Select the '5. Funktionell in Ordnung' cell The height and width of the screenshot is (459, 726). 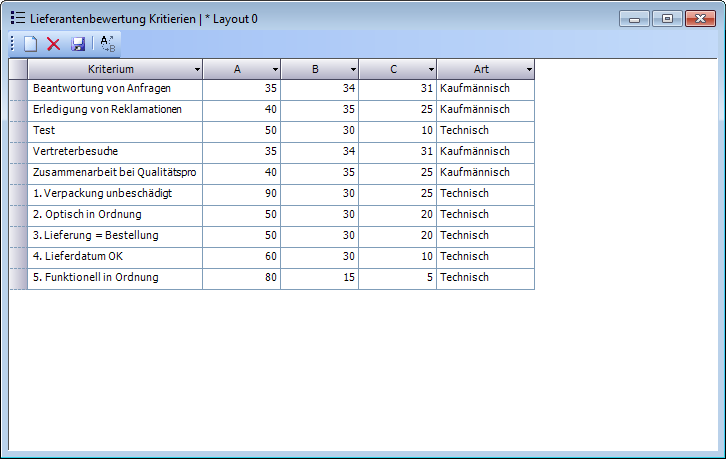pyautogui.click(x=115, y=277)
